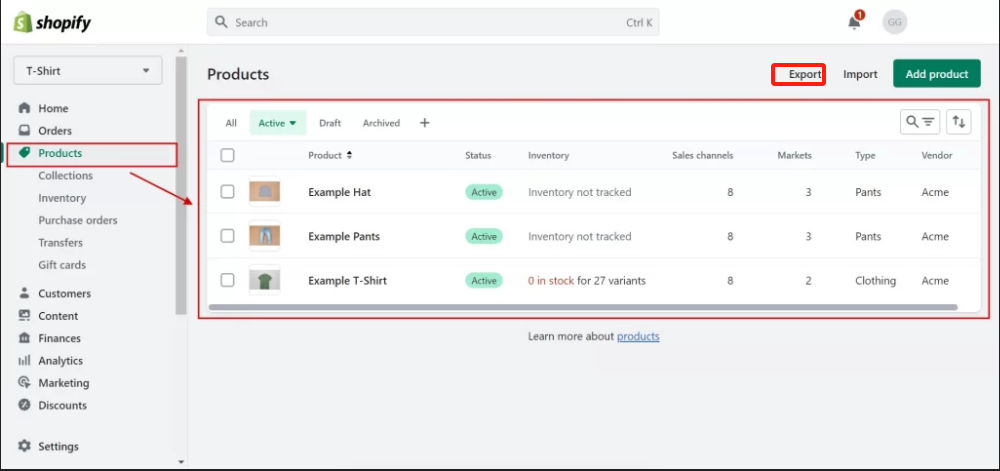Click the search magnifier icon in top bar
Viewport: 1000px width, 471px height.
(221, 22)
